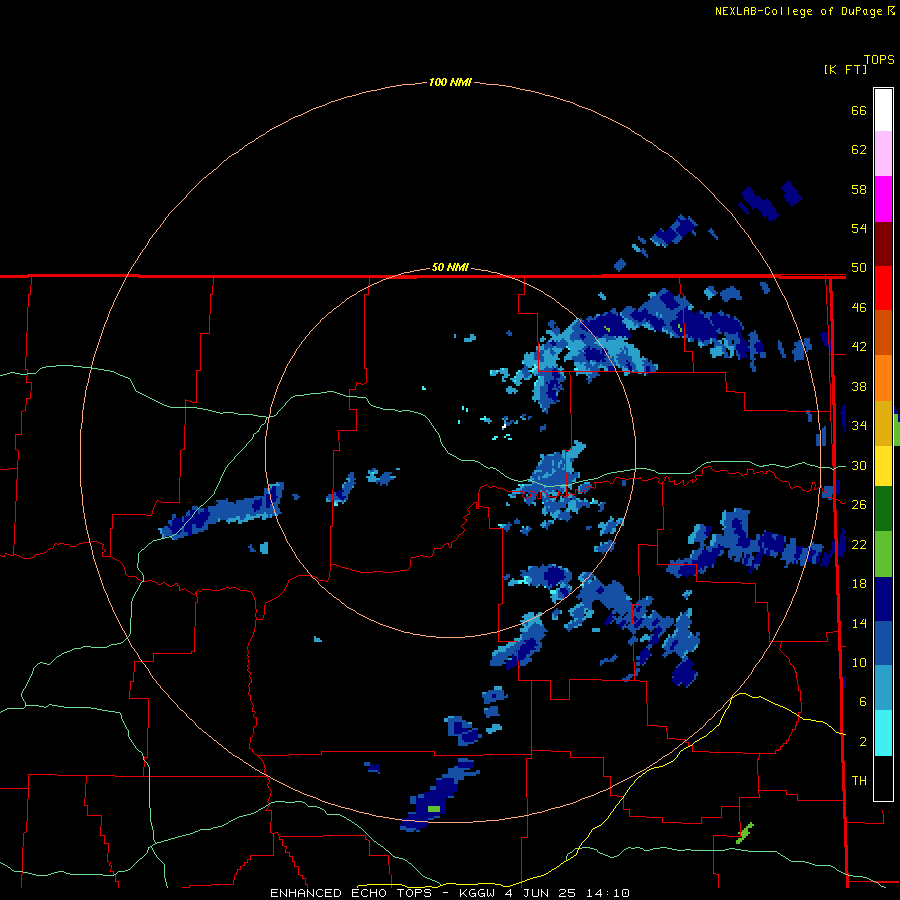
Task: Click the legend value 46
Action: coord(859,308)
